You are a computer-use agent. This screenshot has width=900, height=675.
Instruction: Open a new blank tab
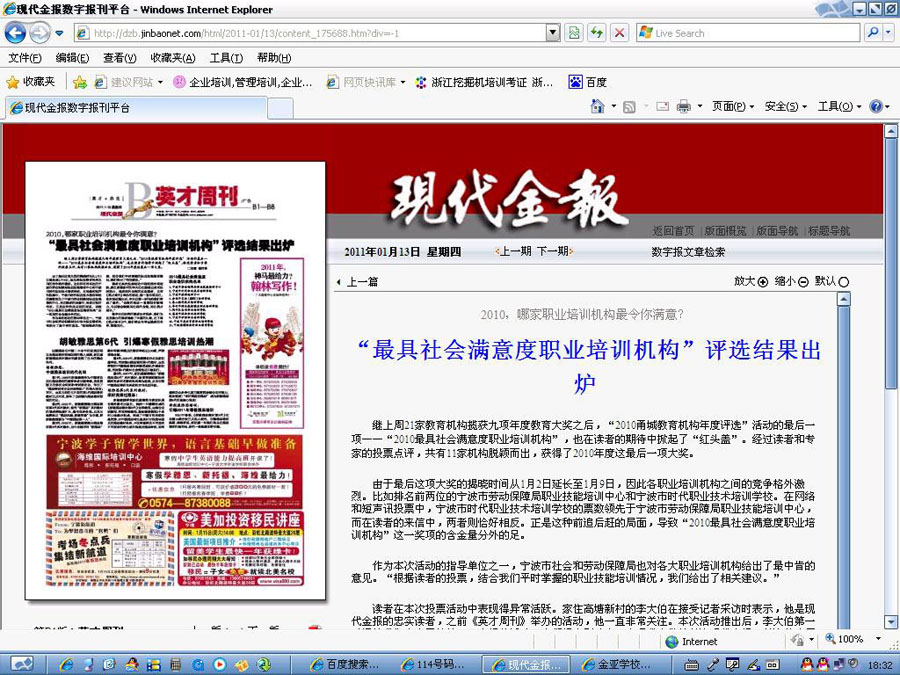pos(280,108)
